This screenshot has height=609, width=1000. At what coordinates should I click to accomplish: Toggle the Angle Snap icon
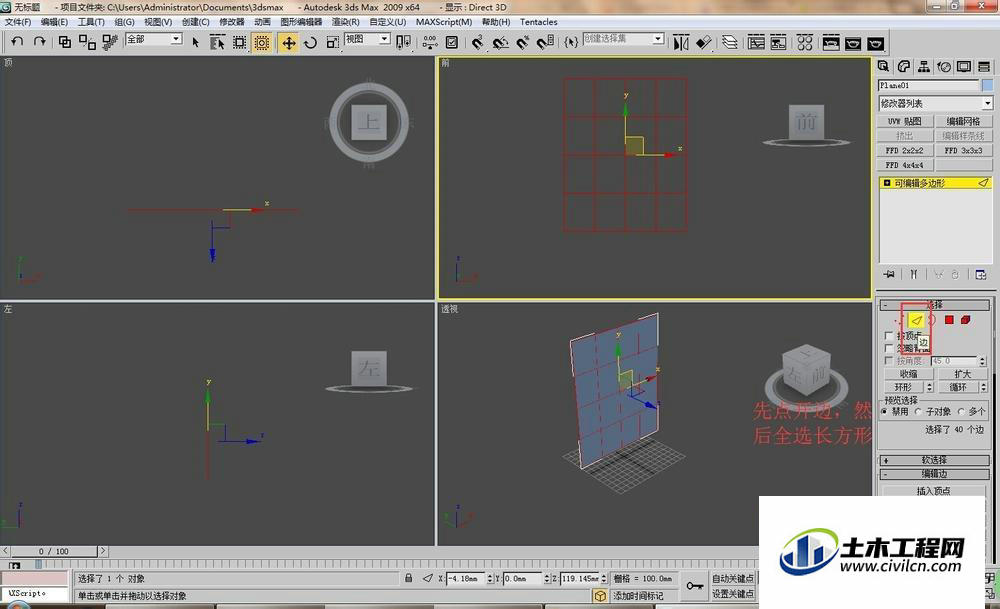point(501,43)
